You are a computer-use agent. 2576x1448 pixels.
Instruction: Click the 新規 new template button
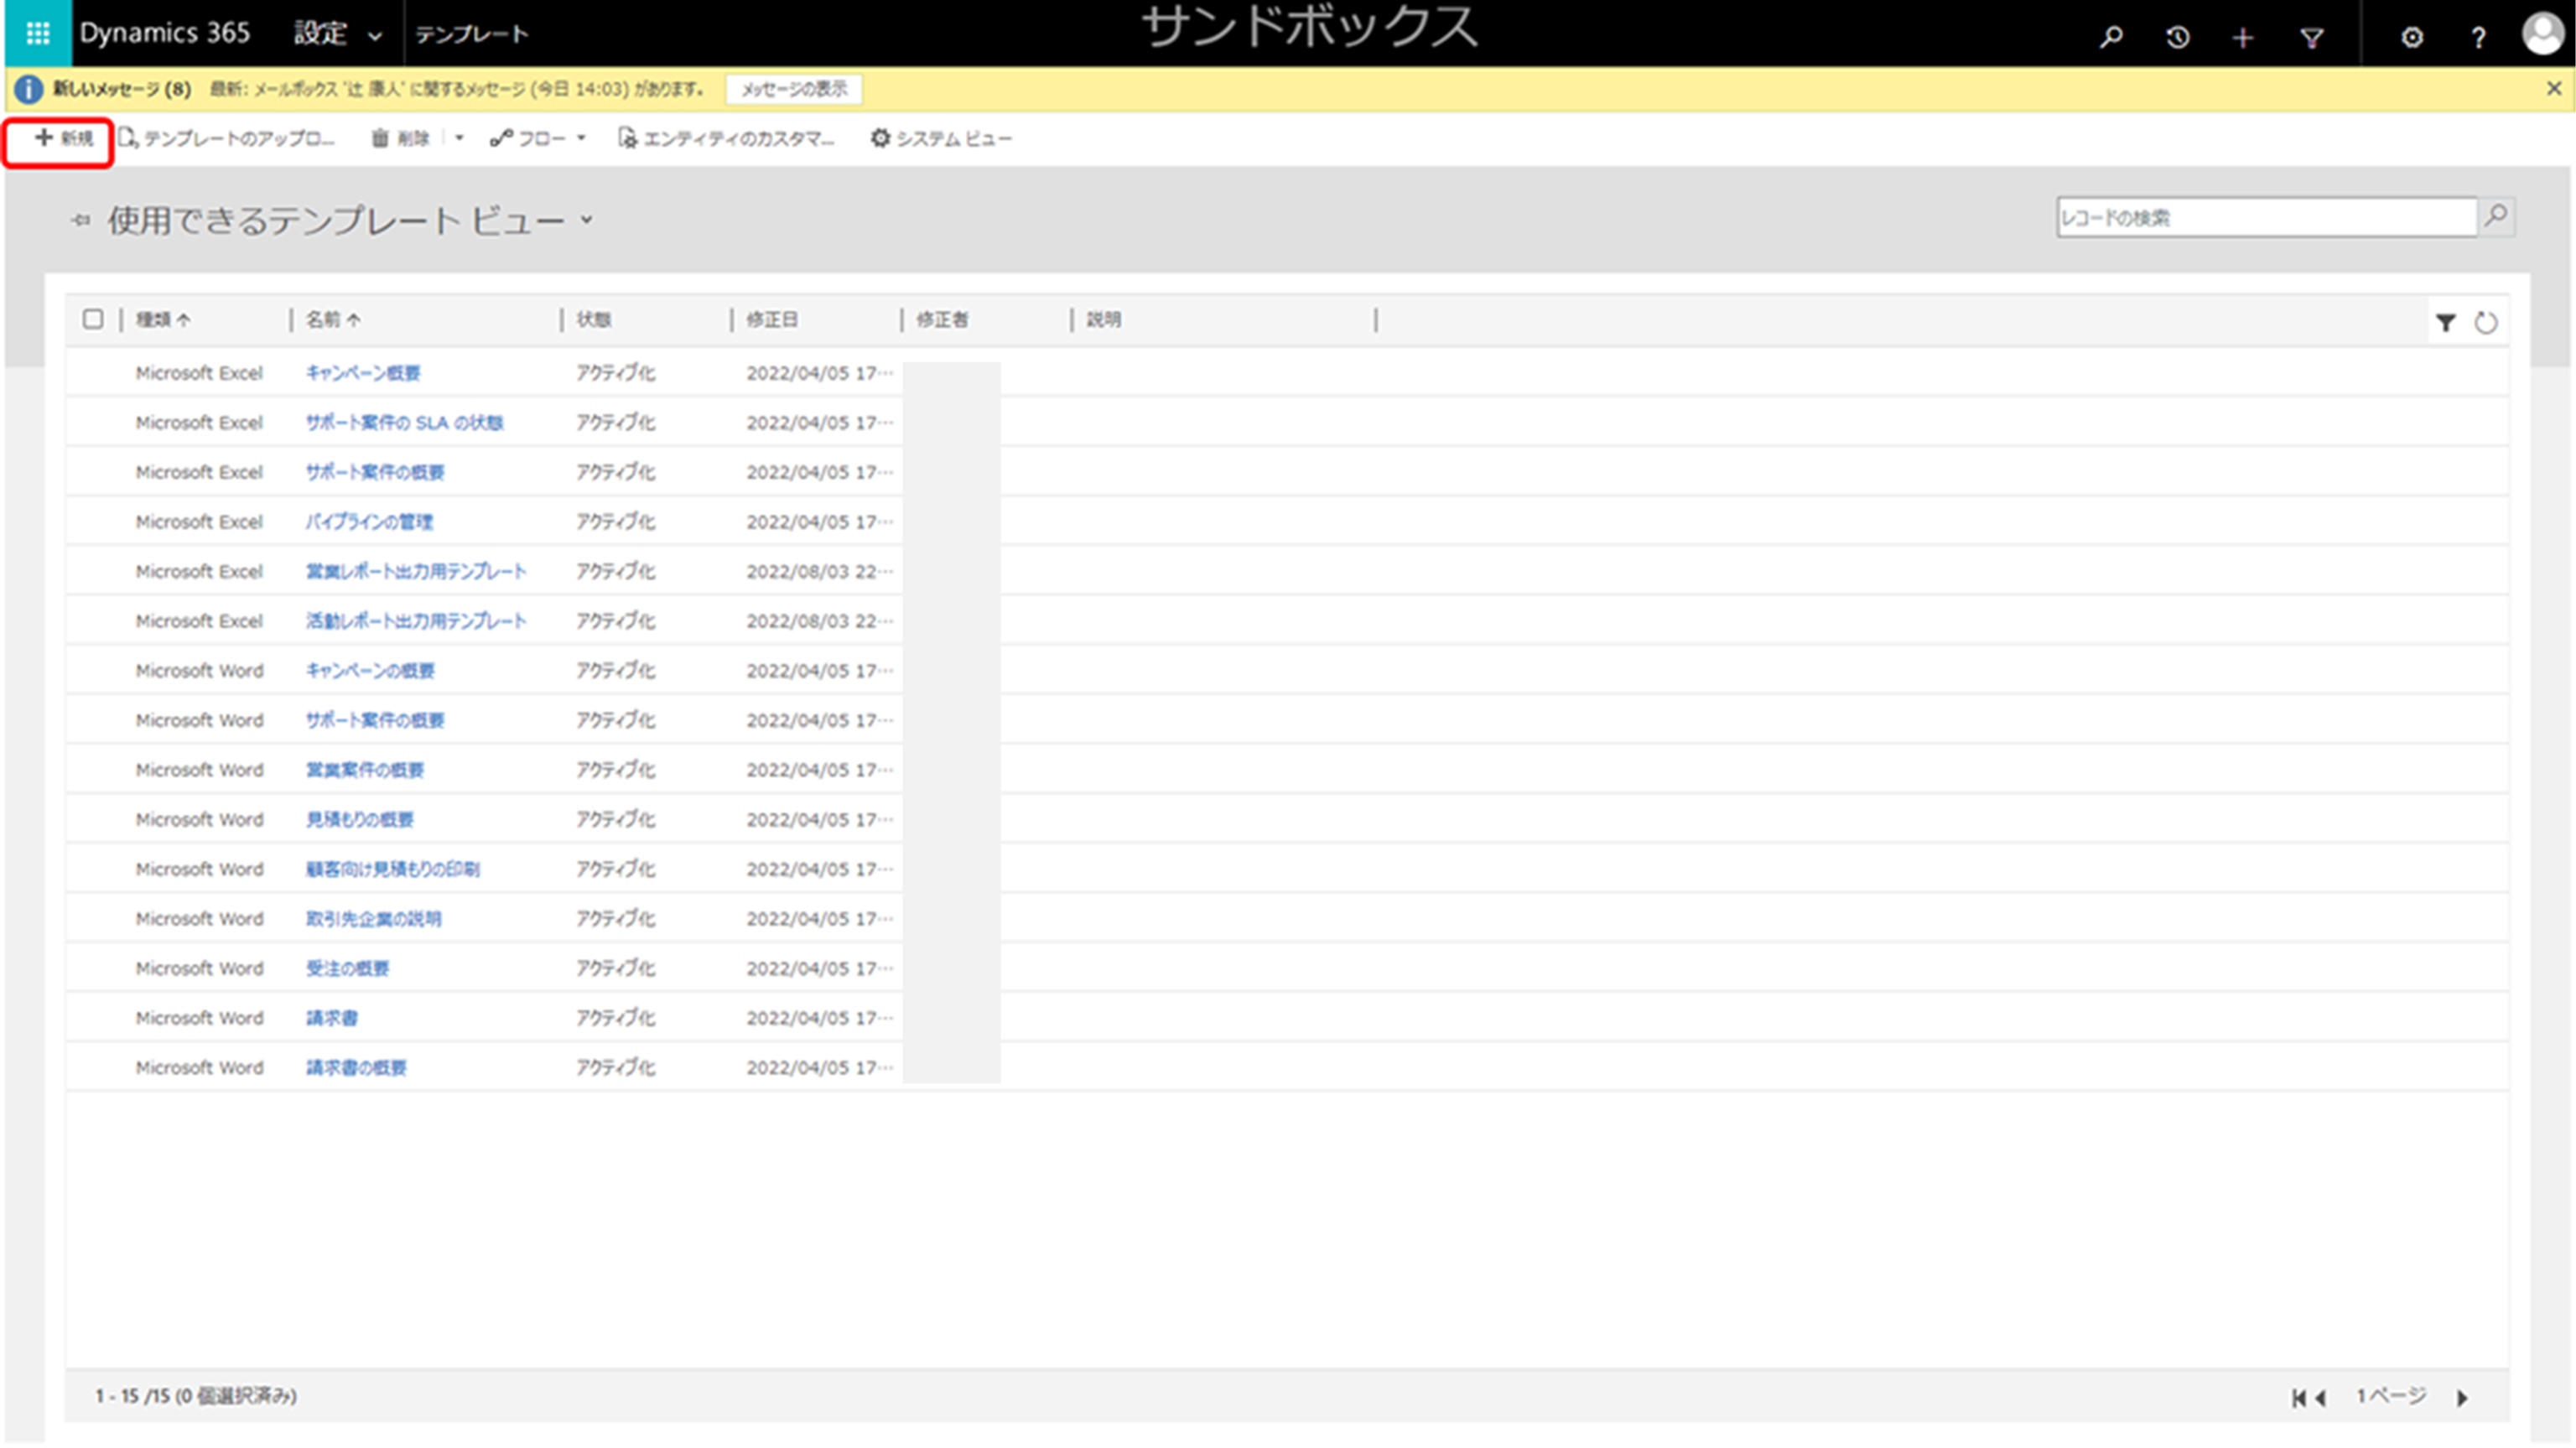coord(63,139)
